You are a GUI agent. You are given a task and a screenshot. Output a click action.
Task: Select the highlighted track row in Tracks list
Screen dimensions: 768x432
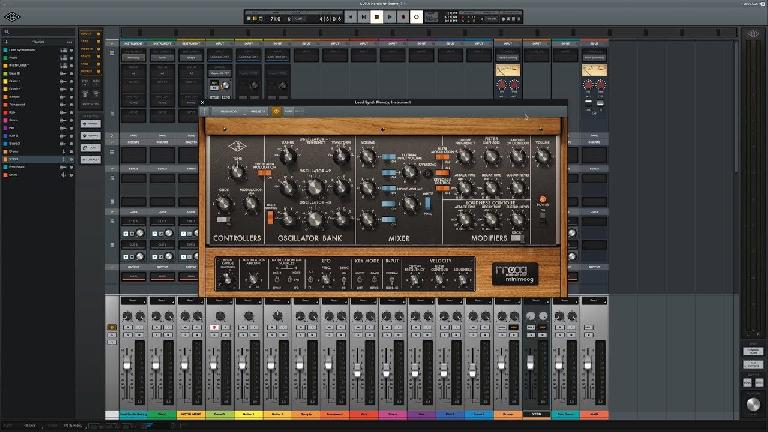(x=38, y=159)
